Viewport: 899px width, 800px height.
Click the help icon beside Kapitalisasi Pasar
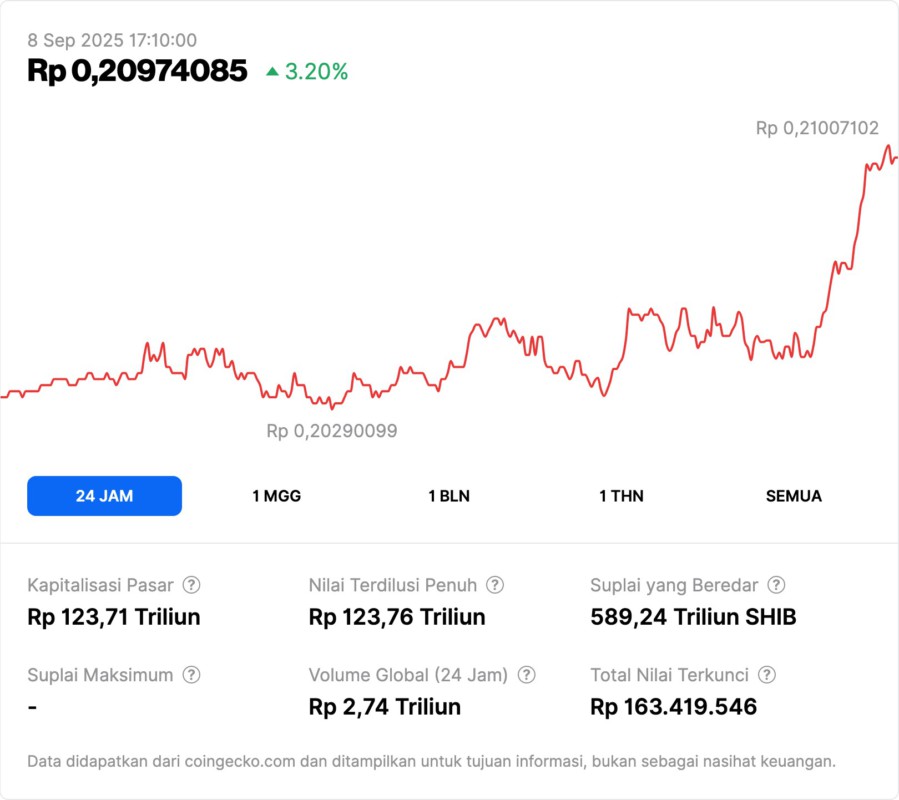pyautogui.click(x=191, y=585)
